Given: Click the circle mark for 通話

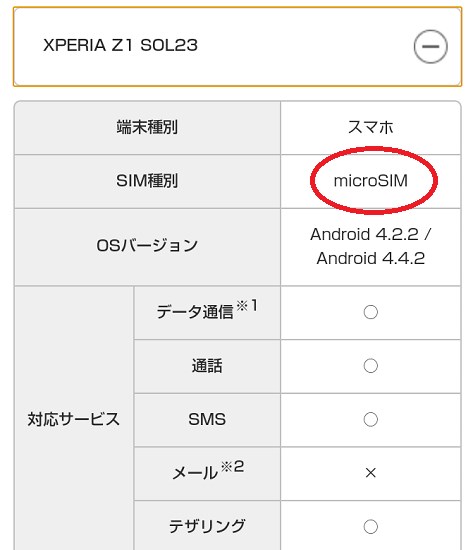Looking at the screenshot, I should pos(371,365).
